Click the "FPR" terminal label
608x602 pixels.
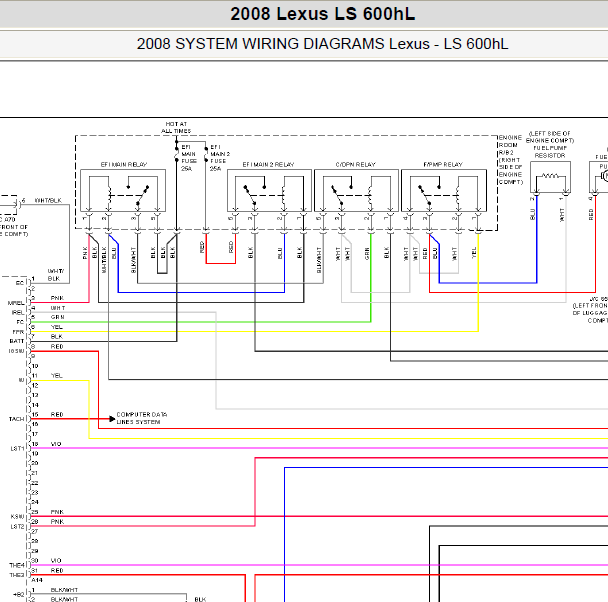(18, 332)
